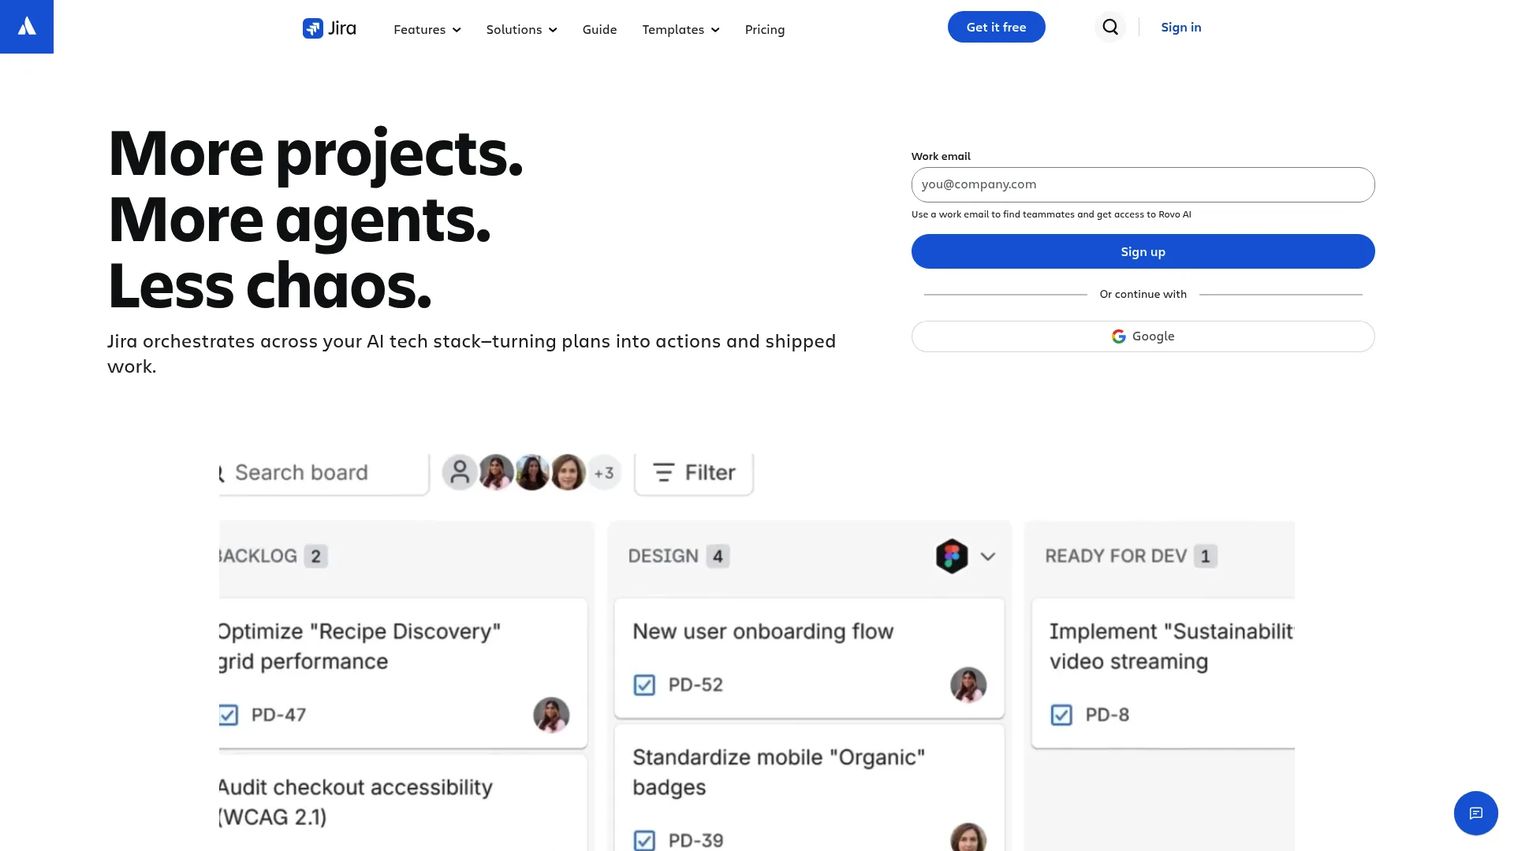Focus the Work email input field
1514x851 pixels.
pyautogui.click(x=1143, y=184)
